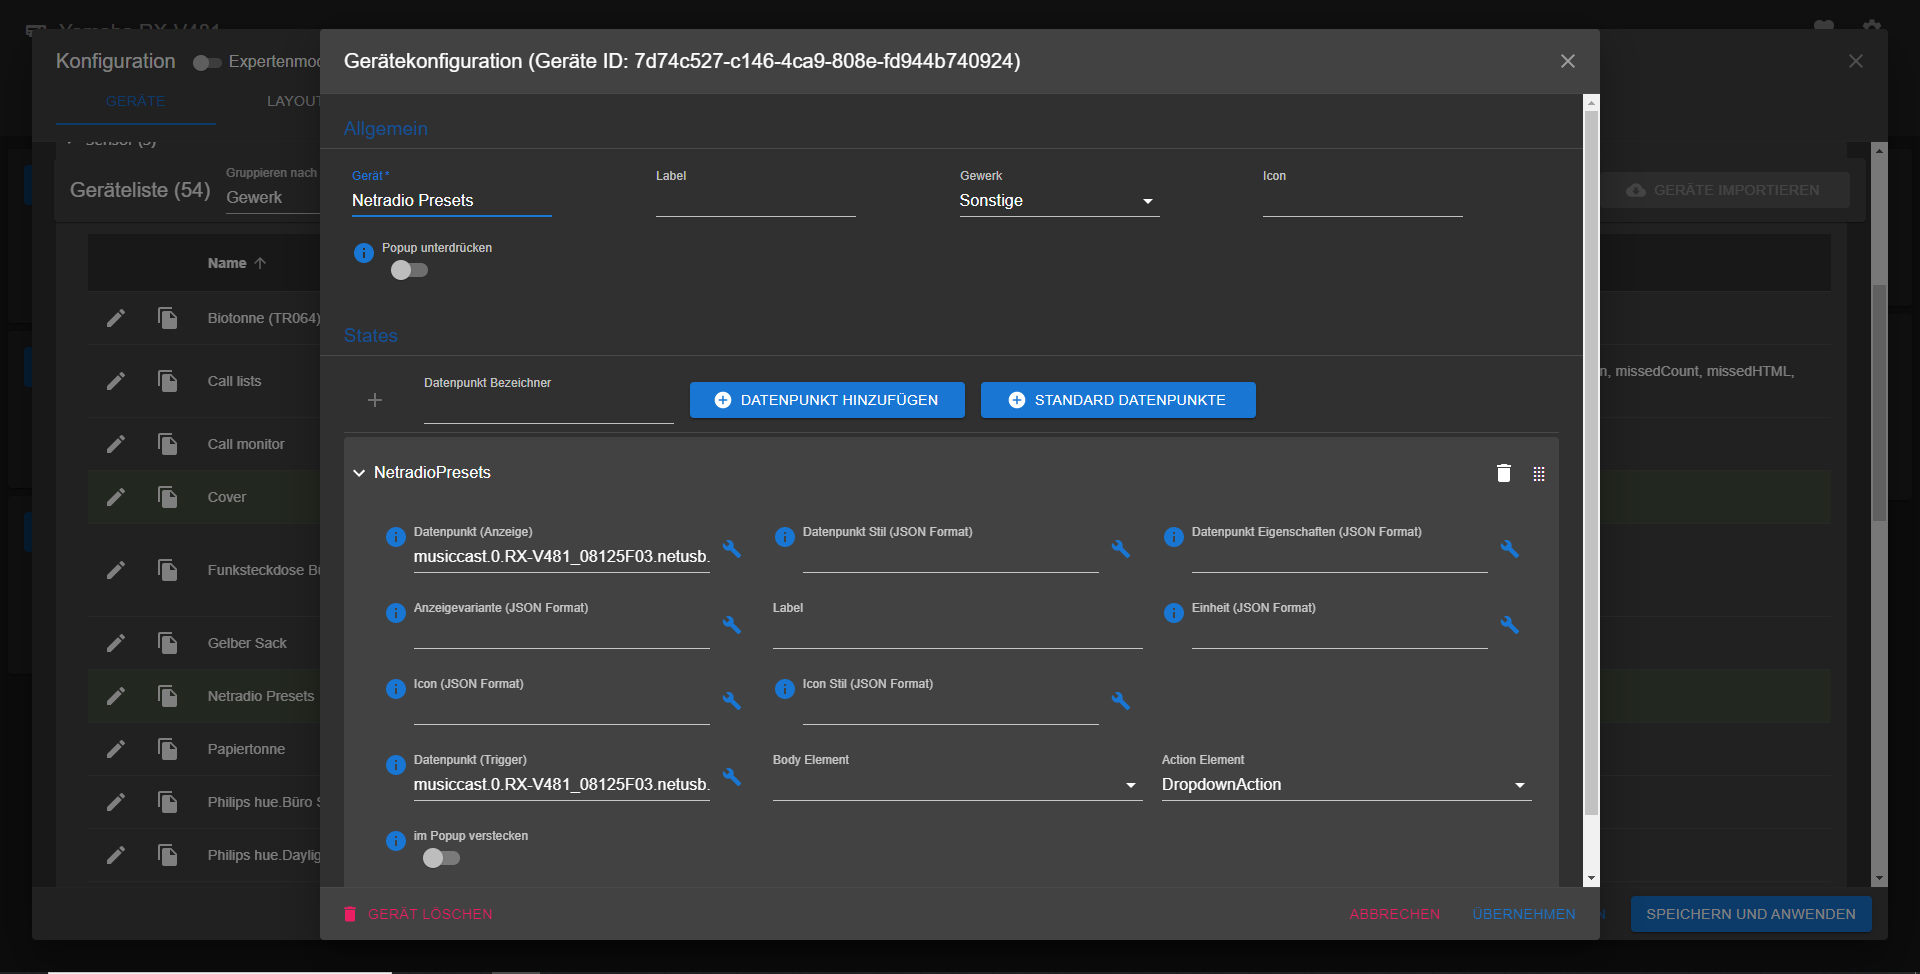Open the Body Element dropdown
Viewport: 1920px width, 974px height.
[957, 785]
